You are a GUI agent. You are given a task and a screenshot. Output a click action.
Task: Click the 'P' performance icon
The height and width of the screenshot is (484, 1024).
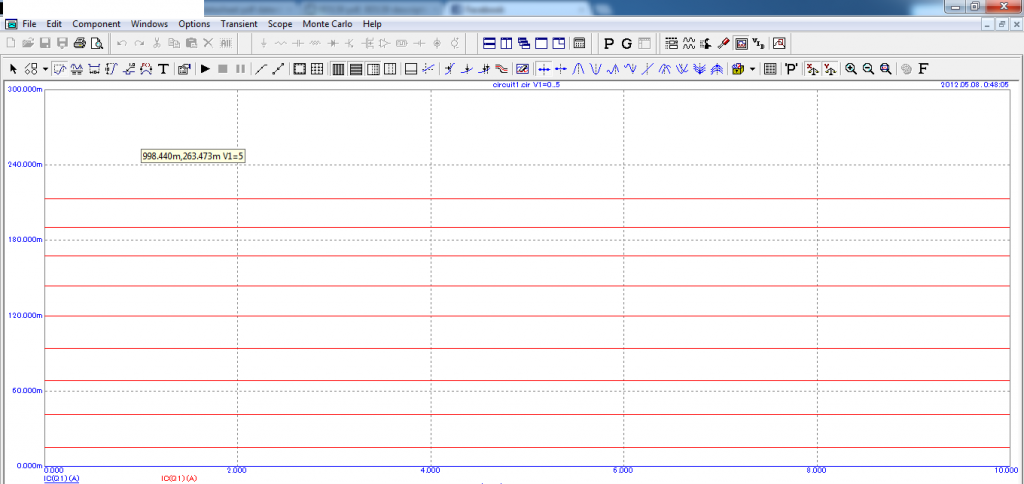tap(792, 69)
